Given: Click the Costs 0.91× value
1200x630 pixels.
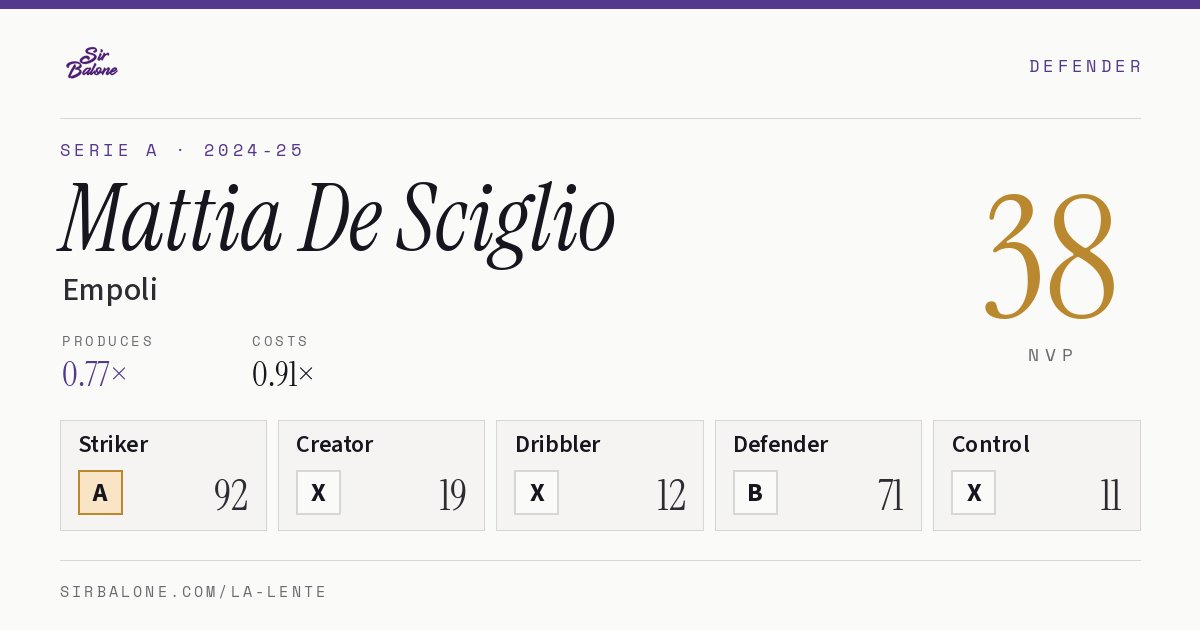Looking at the screenshot, I should [x=283, y=374].
